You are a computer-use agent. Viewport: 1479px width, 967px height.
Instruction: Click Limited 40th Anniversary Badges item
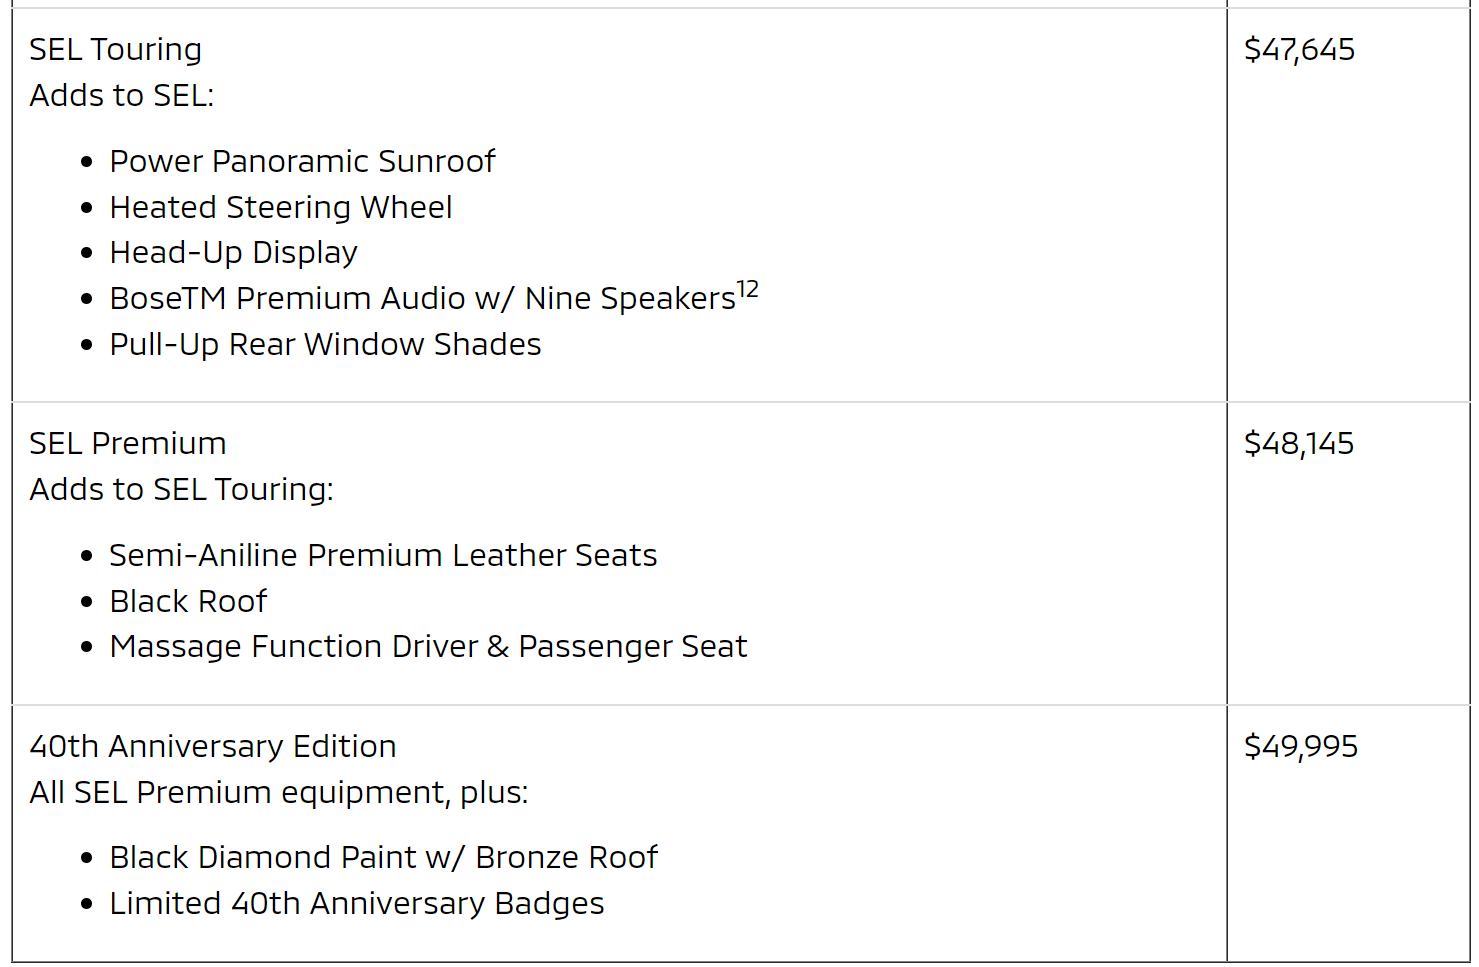pos(356,903)
